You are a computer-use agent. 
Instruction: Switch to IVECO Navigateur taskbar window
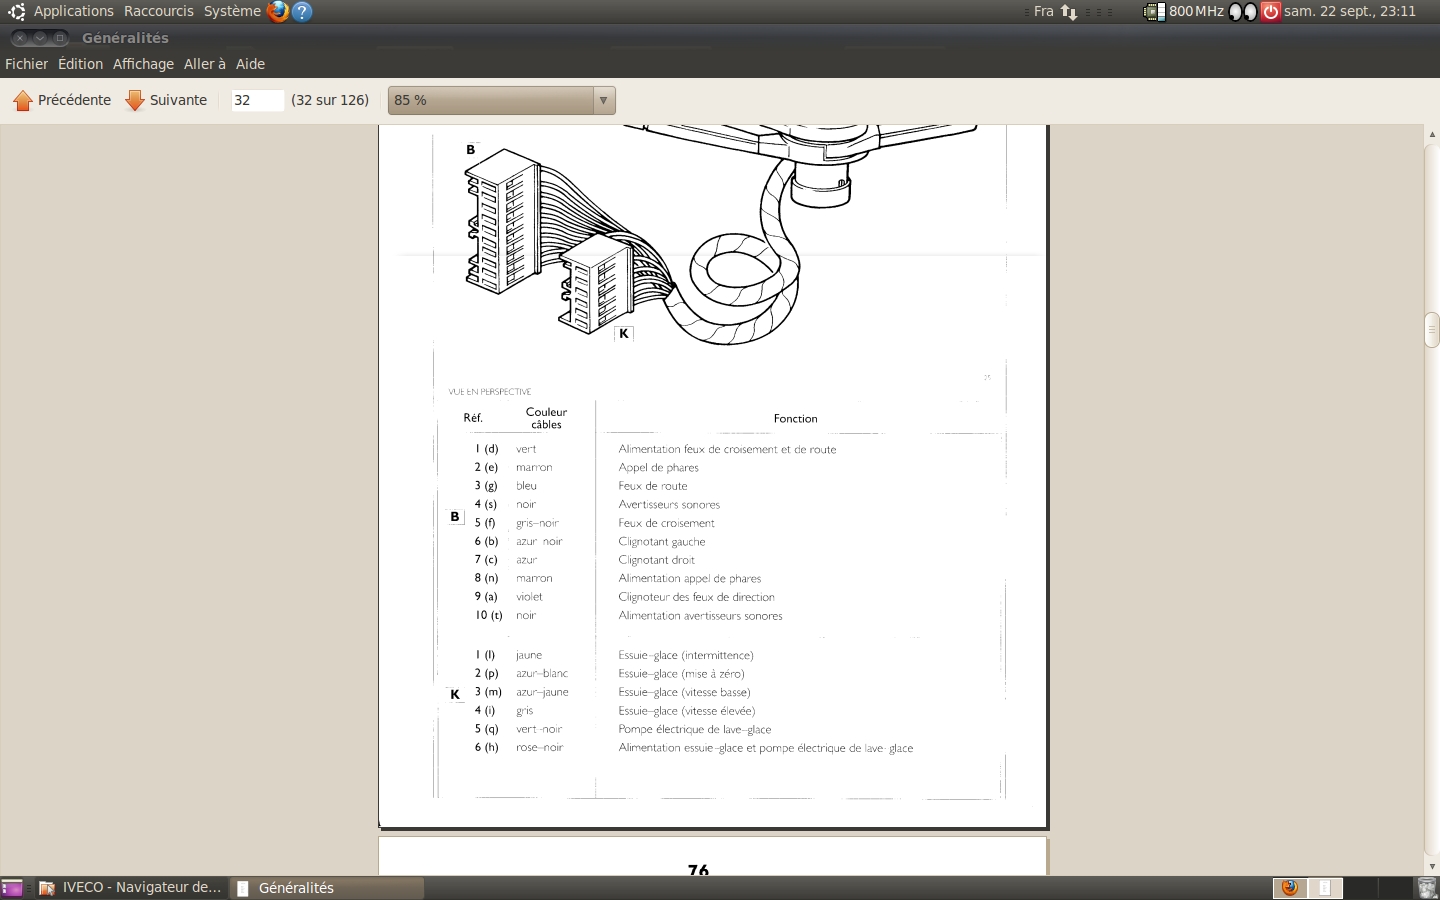(131, 888)
